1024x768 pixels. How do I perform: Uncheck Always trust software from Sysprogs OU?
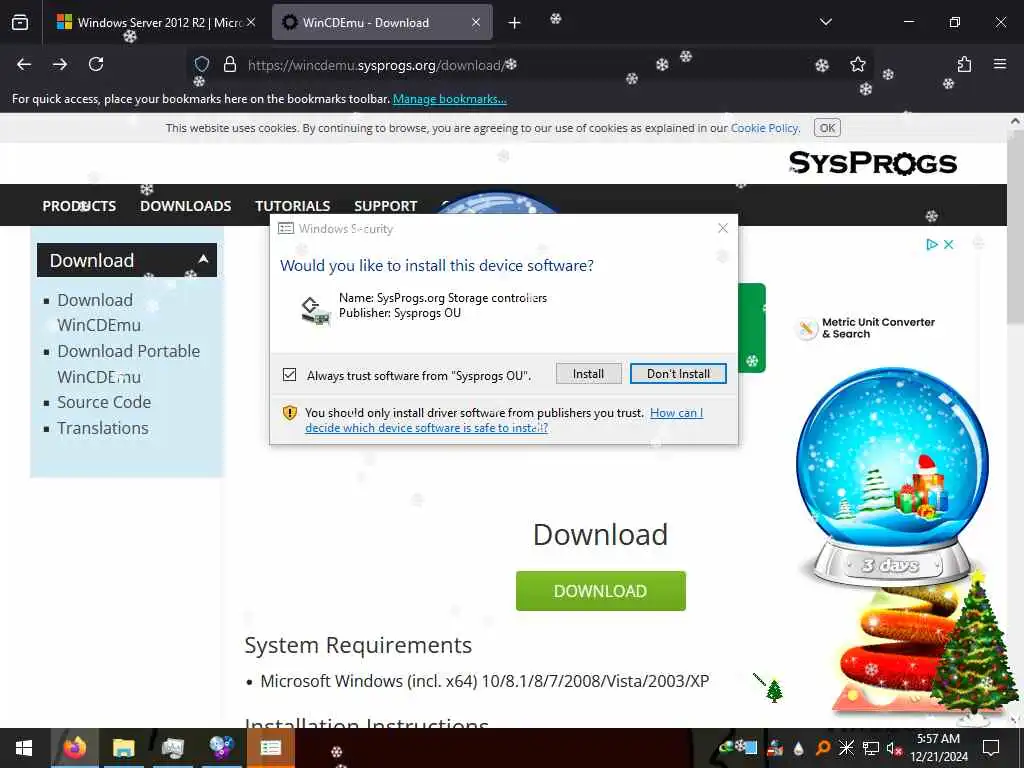pyautogui.click(x=289, y=375)
